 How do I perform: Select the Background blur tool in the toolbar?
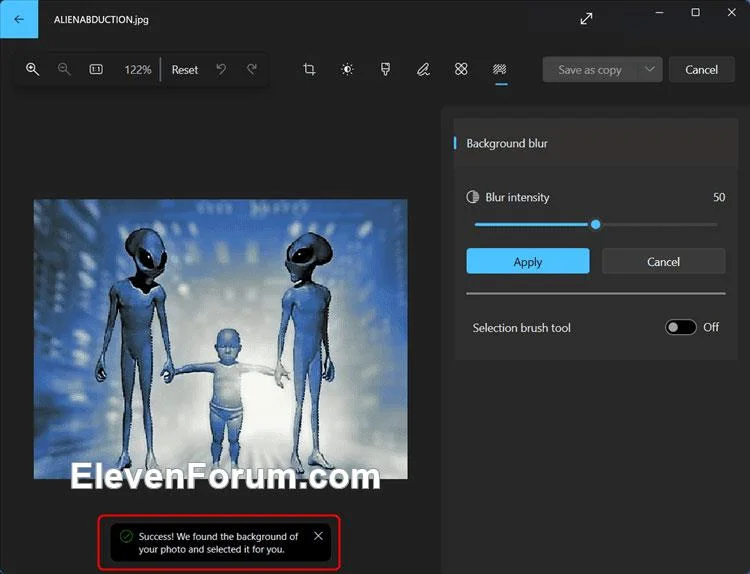[499, 70]
